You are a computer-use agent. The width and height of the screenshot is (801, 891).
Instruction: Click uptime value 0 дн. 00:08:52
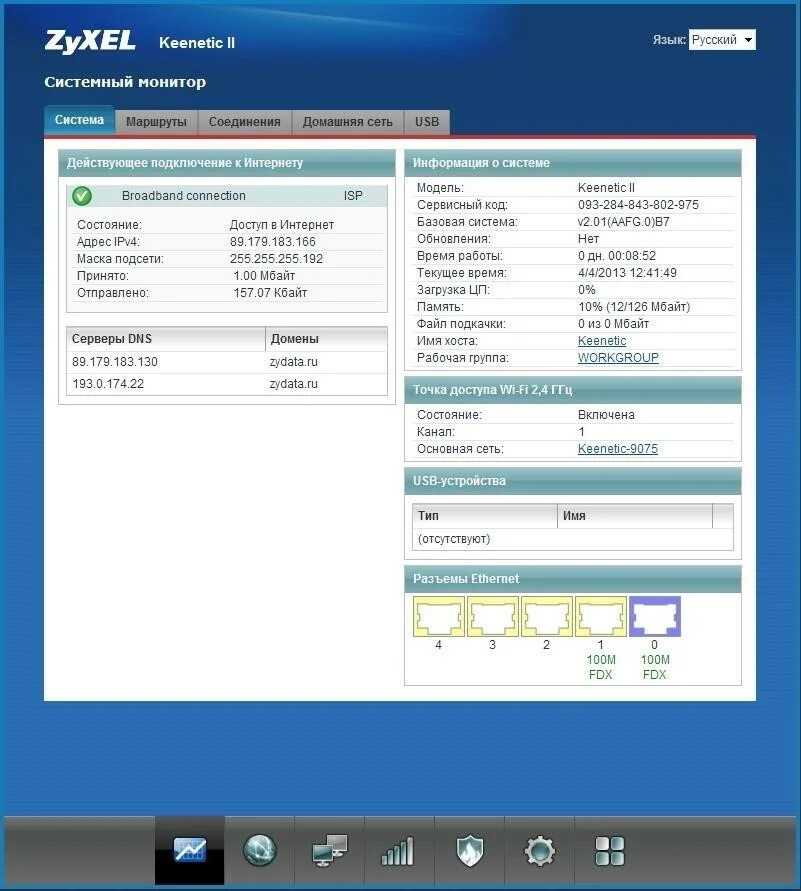[617, 256]
